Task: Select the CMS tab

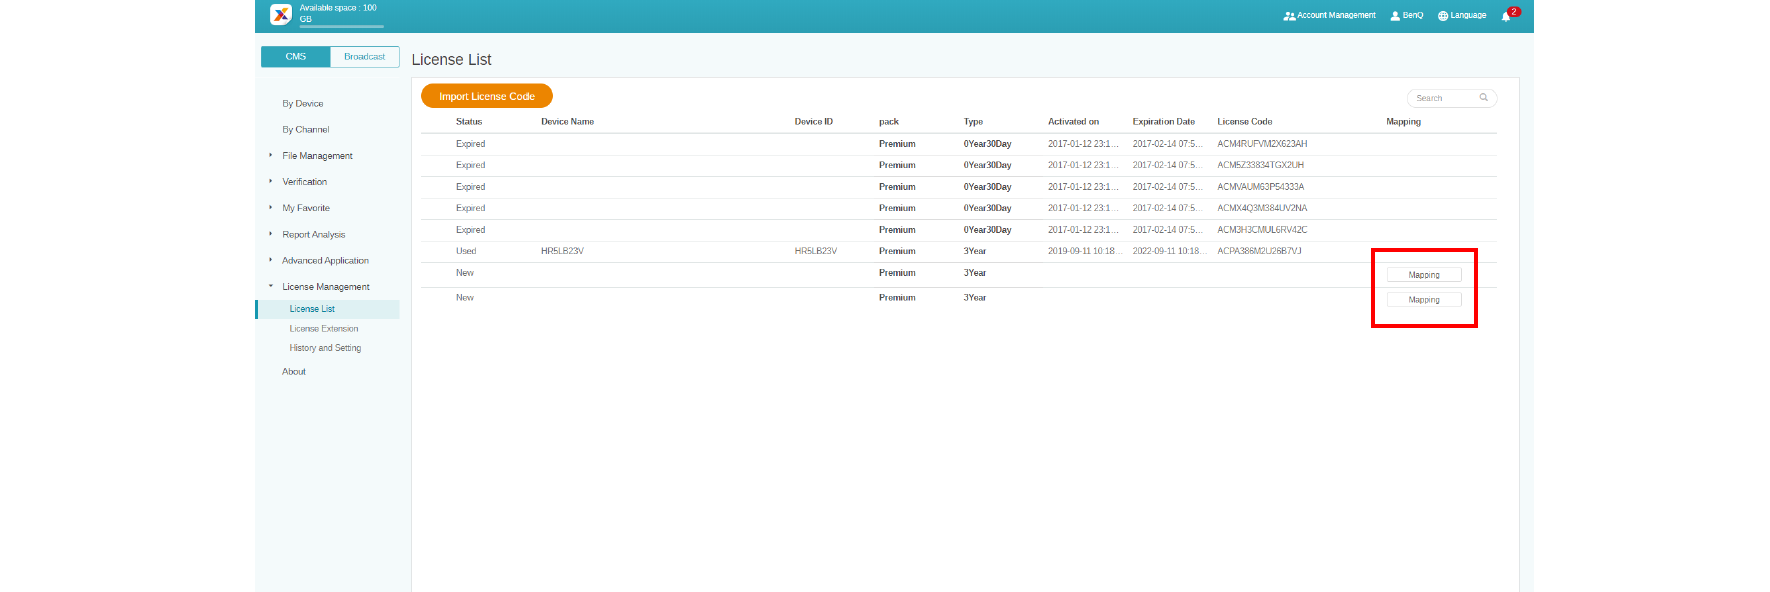Action: click(296, 57)
